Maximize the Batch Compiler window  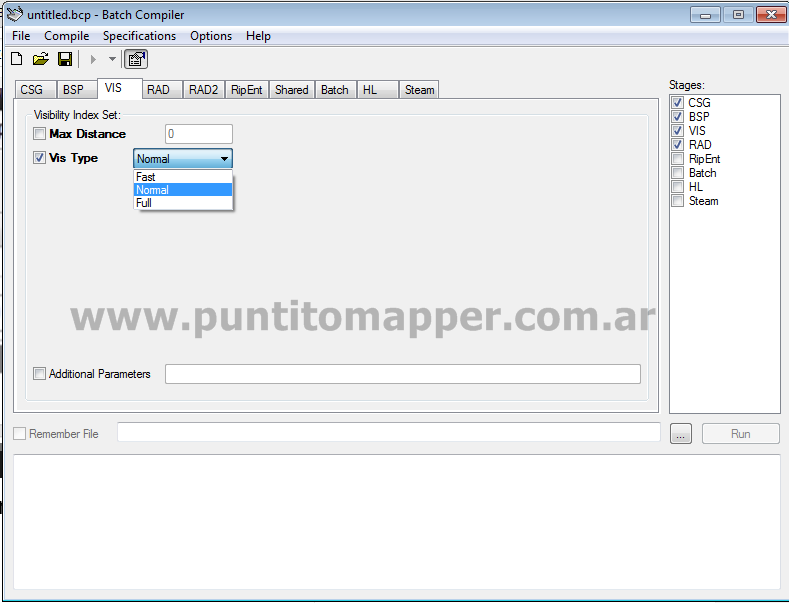pyautogui.click(x=738, y=15)
